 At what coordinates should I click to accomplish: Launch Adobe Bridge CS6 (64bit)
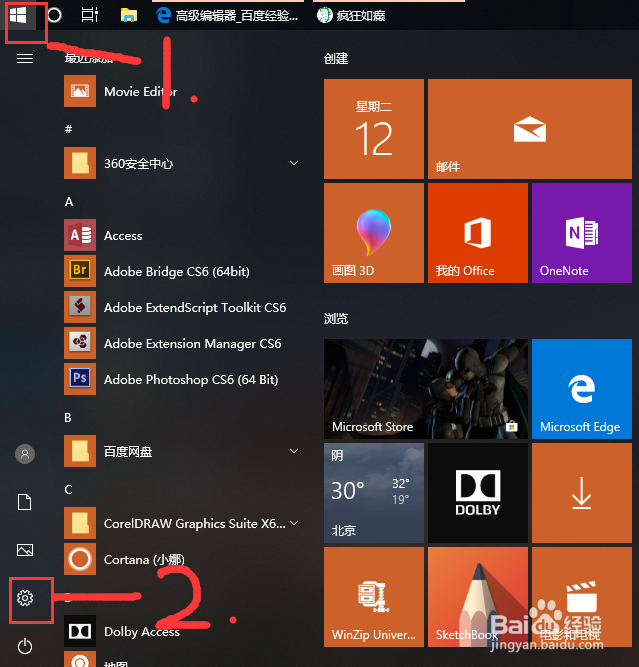[x=183, y=271]
